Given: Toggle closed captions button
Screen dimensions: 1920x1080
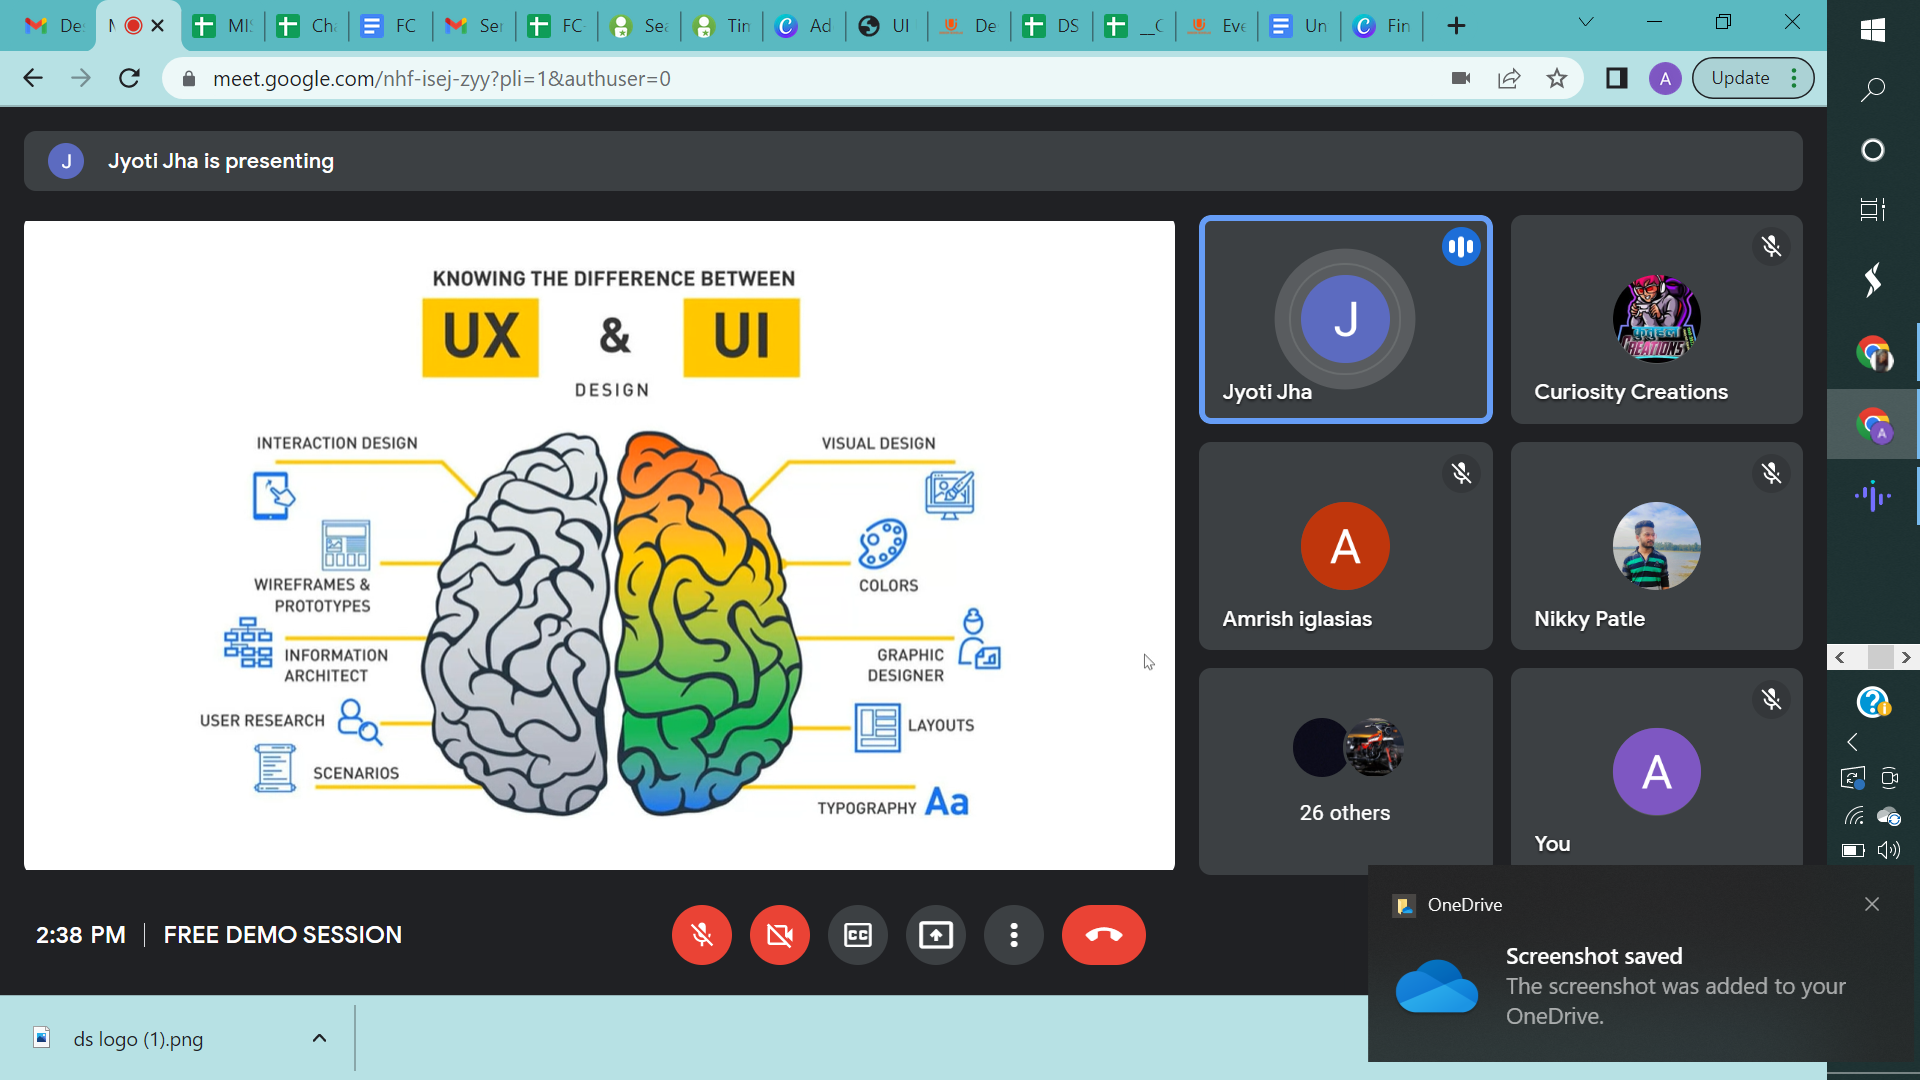Looking at the screenshot, I should click(857, 935).
